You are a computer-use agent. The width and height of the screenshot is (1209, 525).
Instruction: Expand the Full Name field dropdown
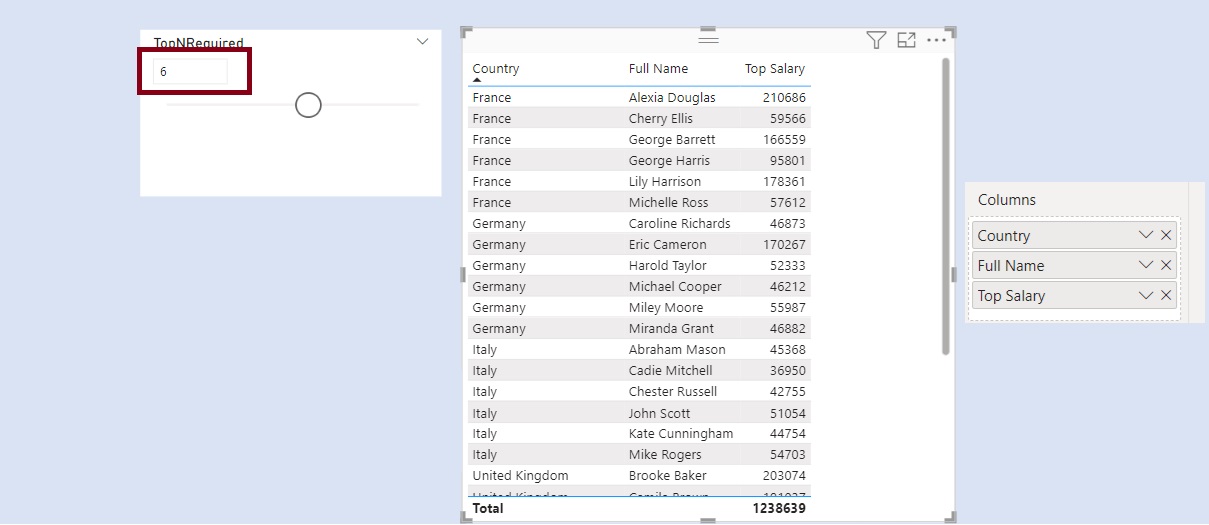tap(1146, 266)
